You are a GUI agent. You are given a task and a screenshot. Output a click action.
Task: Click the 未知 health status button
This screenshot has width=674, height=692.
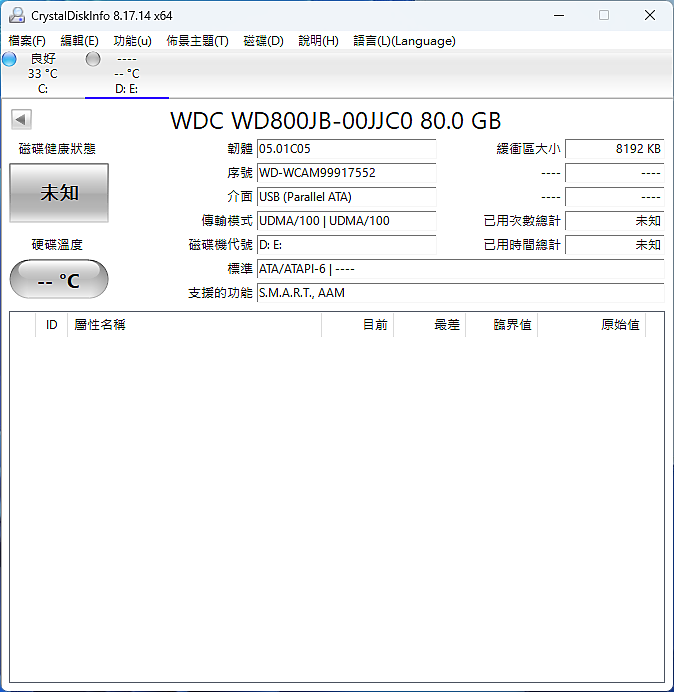pyautogui.click(x=59, y=193)
